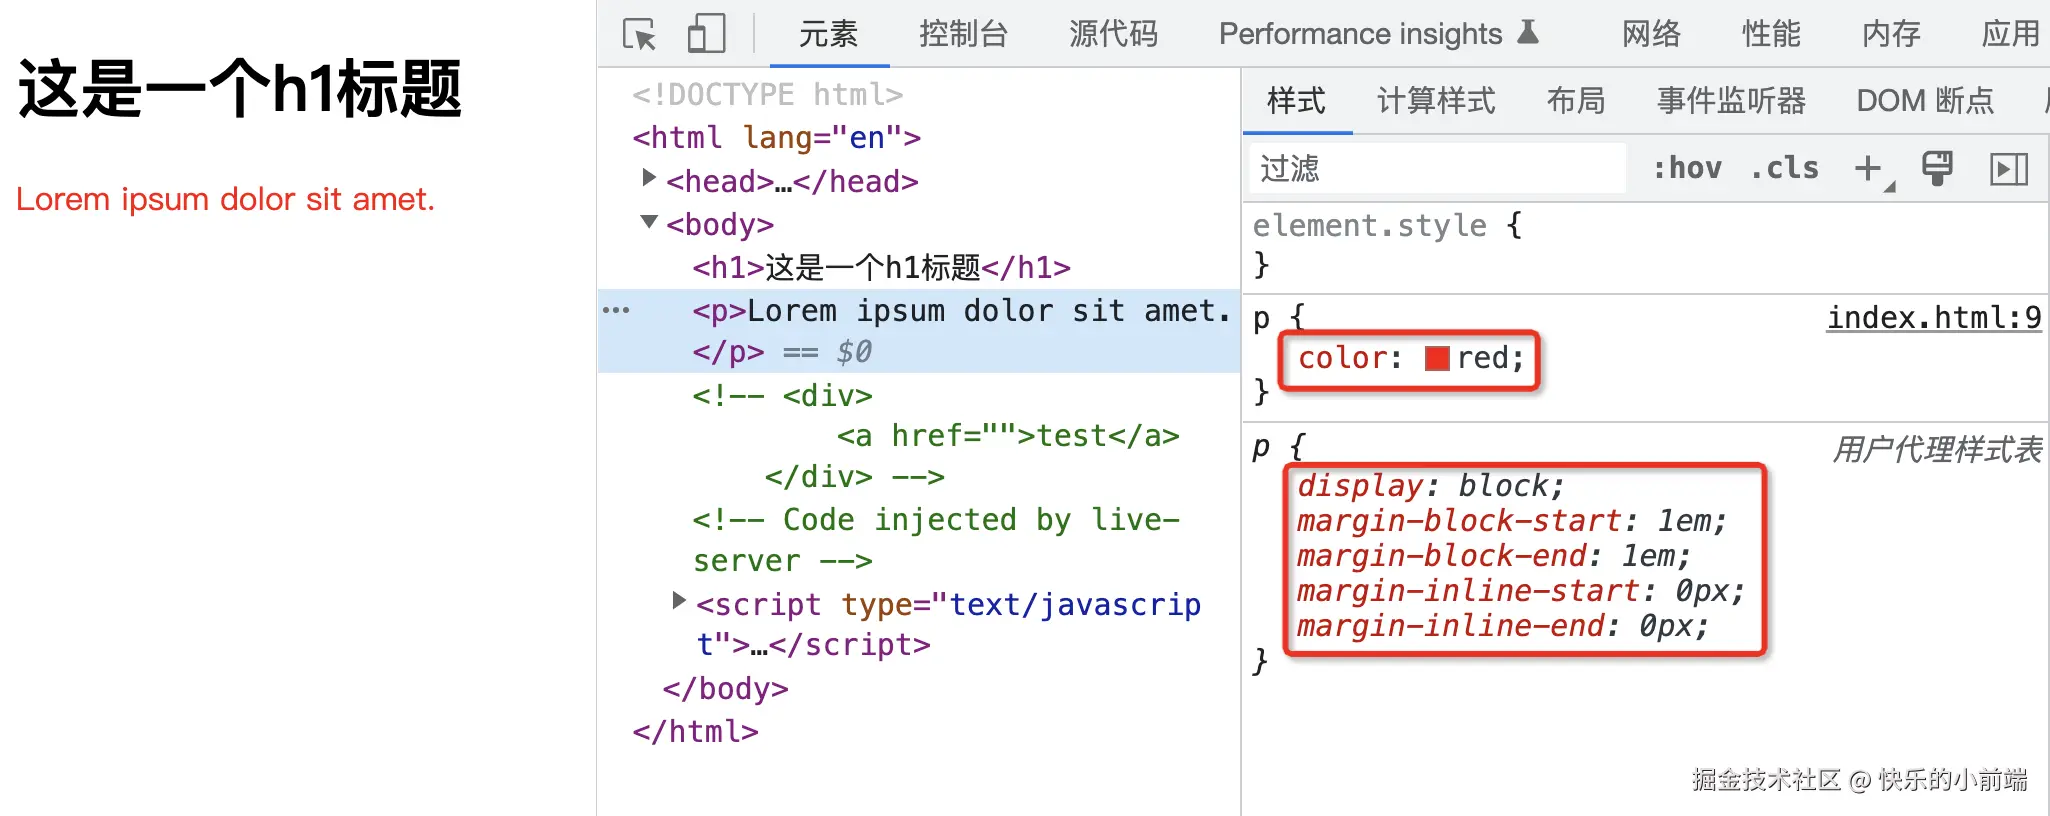Activate the inspect element picker icon
The width and height of the screenshot is (2050, 816).
tap(639, 35)
